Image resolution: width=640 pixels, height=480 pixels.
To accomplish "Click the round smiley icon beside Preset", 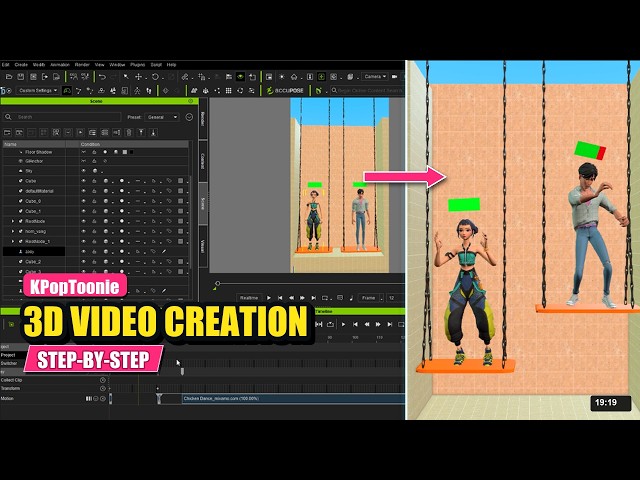I will [x=189, y=117].
